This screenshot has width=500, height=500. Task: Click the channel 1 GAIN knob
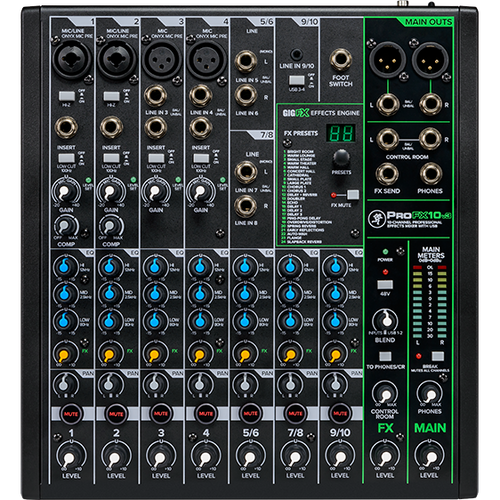[x=66, y=192]
